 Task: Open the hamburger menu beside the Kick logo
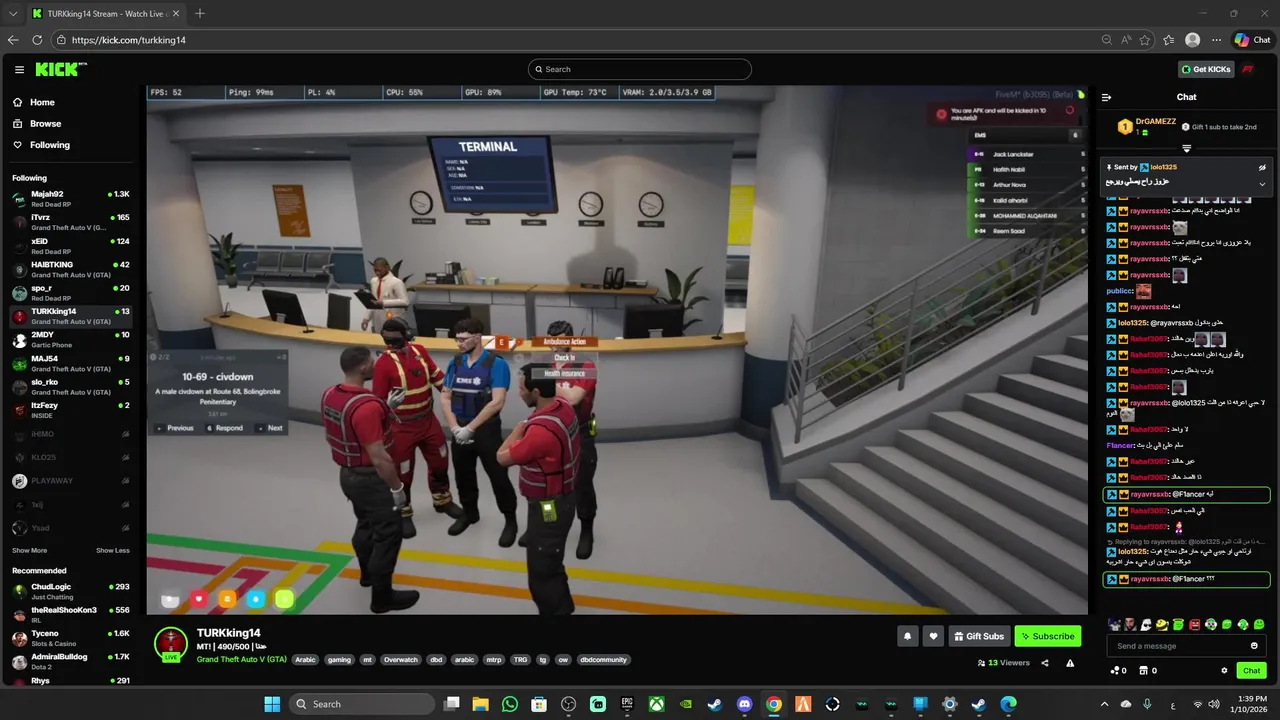coord(19,70)
